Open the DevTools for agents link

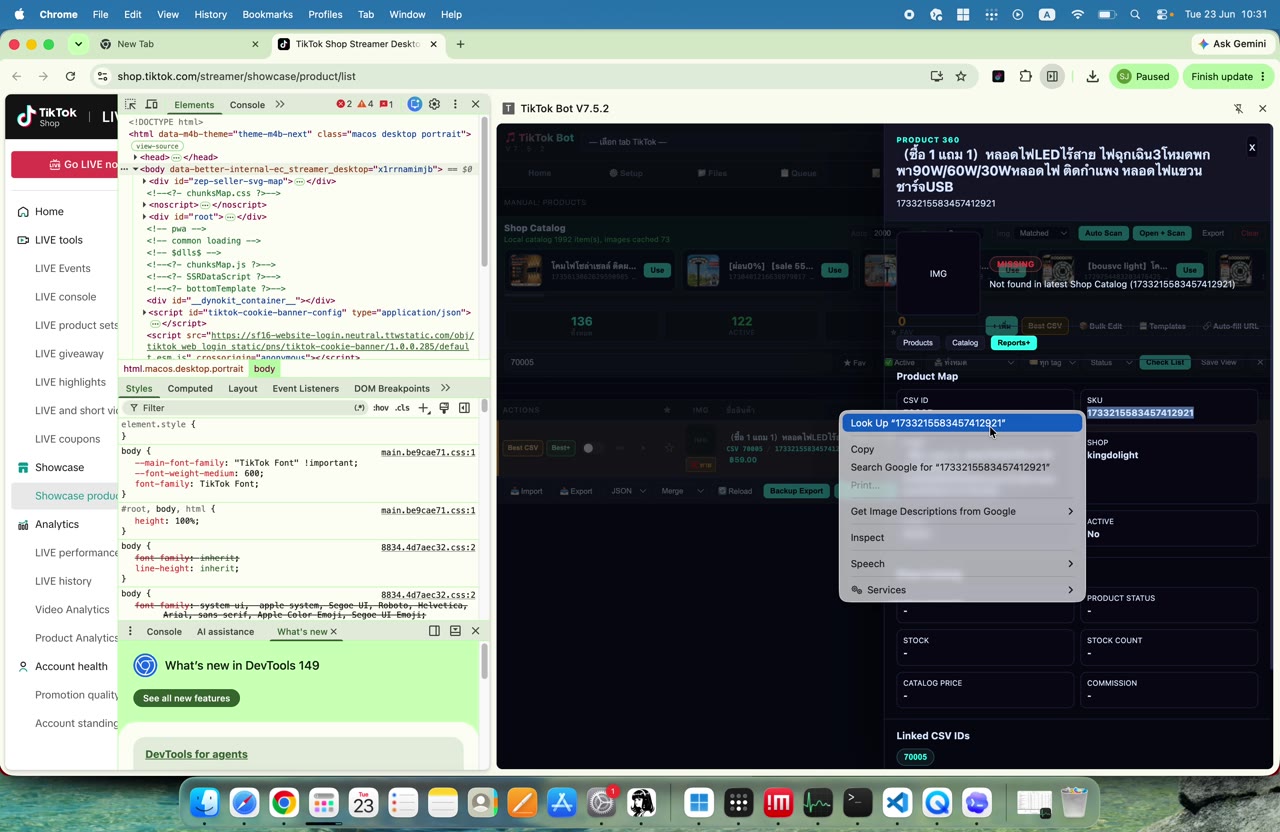pos(196,754)
